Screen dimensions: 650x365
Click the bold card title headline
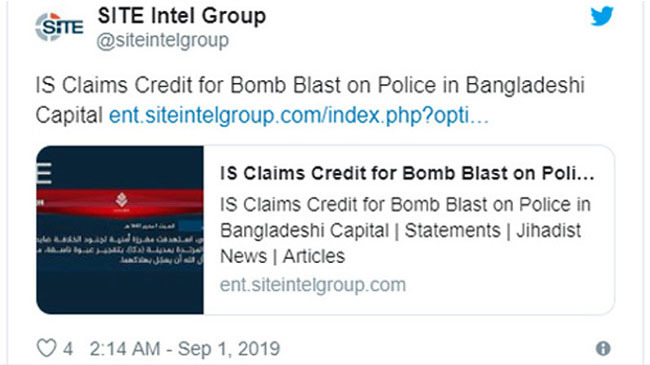pos(407,173)
